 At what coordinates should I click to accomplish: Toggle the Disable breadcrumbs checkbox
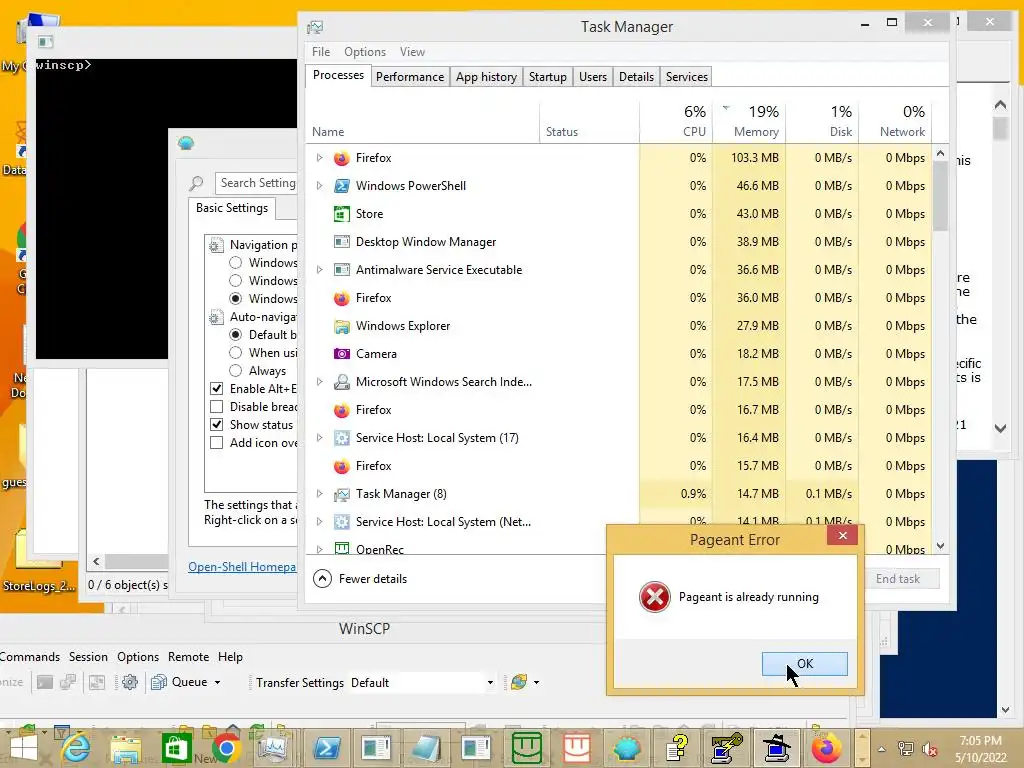click(217, 407)
